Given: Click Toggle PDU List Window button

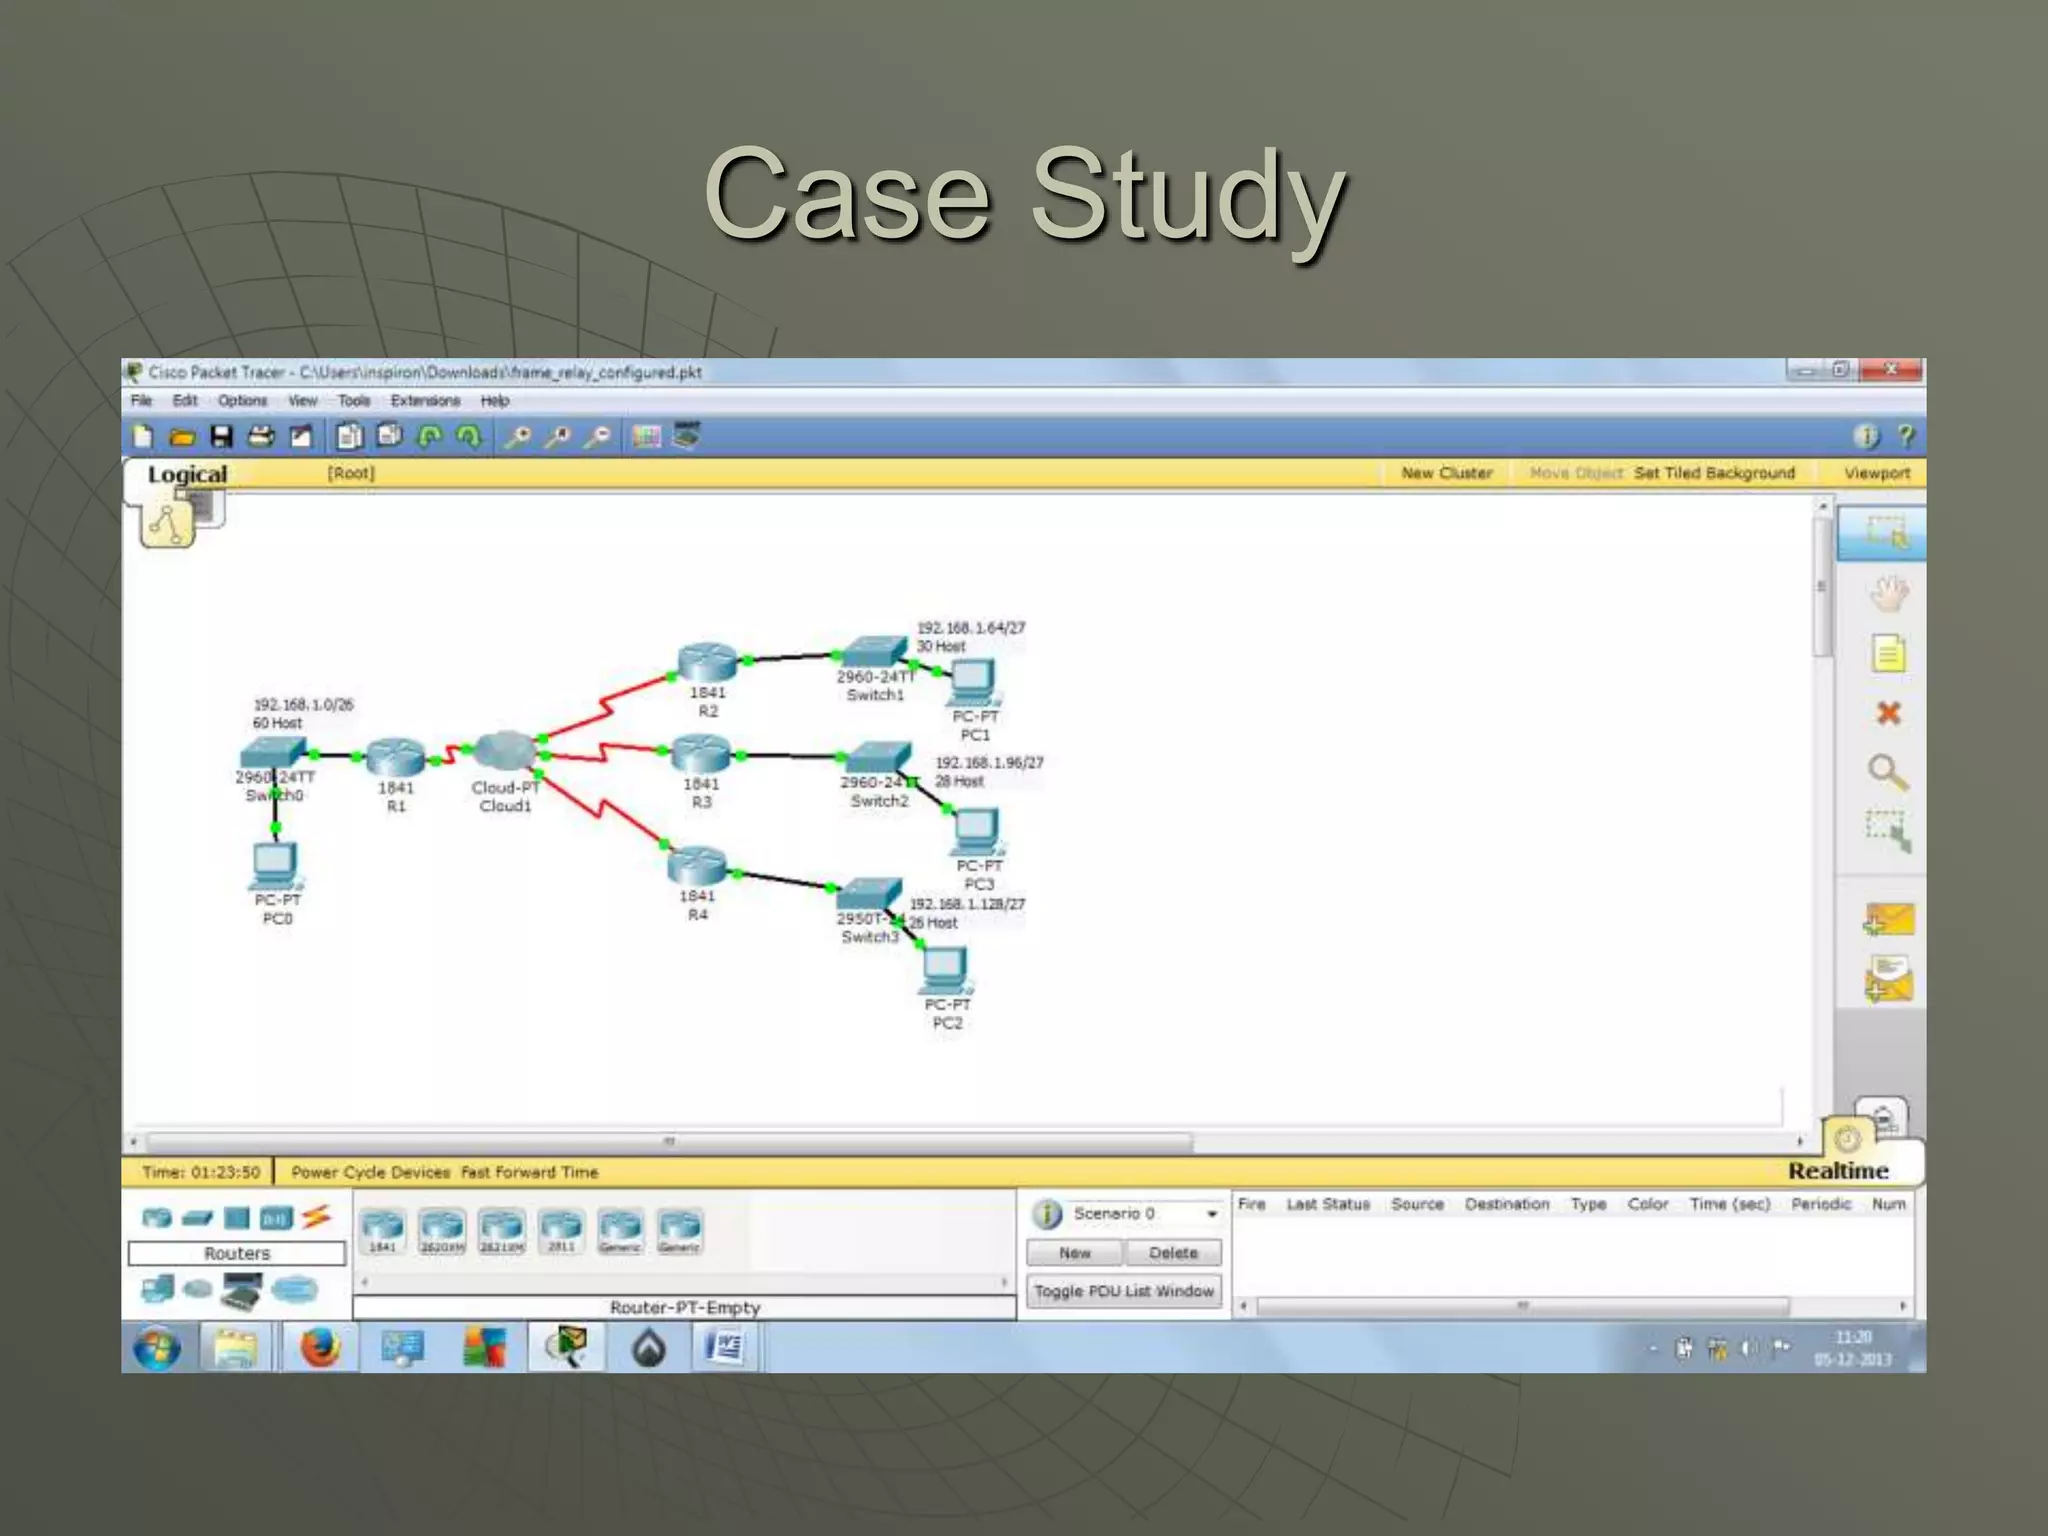Looking at the screenshot, I should 1124,1291.
